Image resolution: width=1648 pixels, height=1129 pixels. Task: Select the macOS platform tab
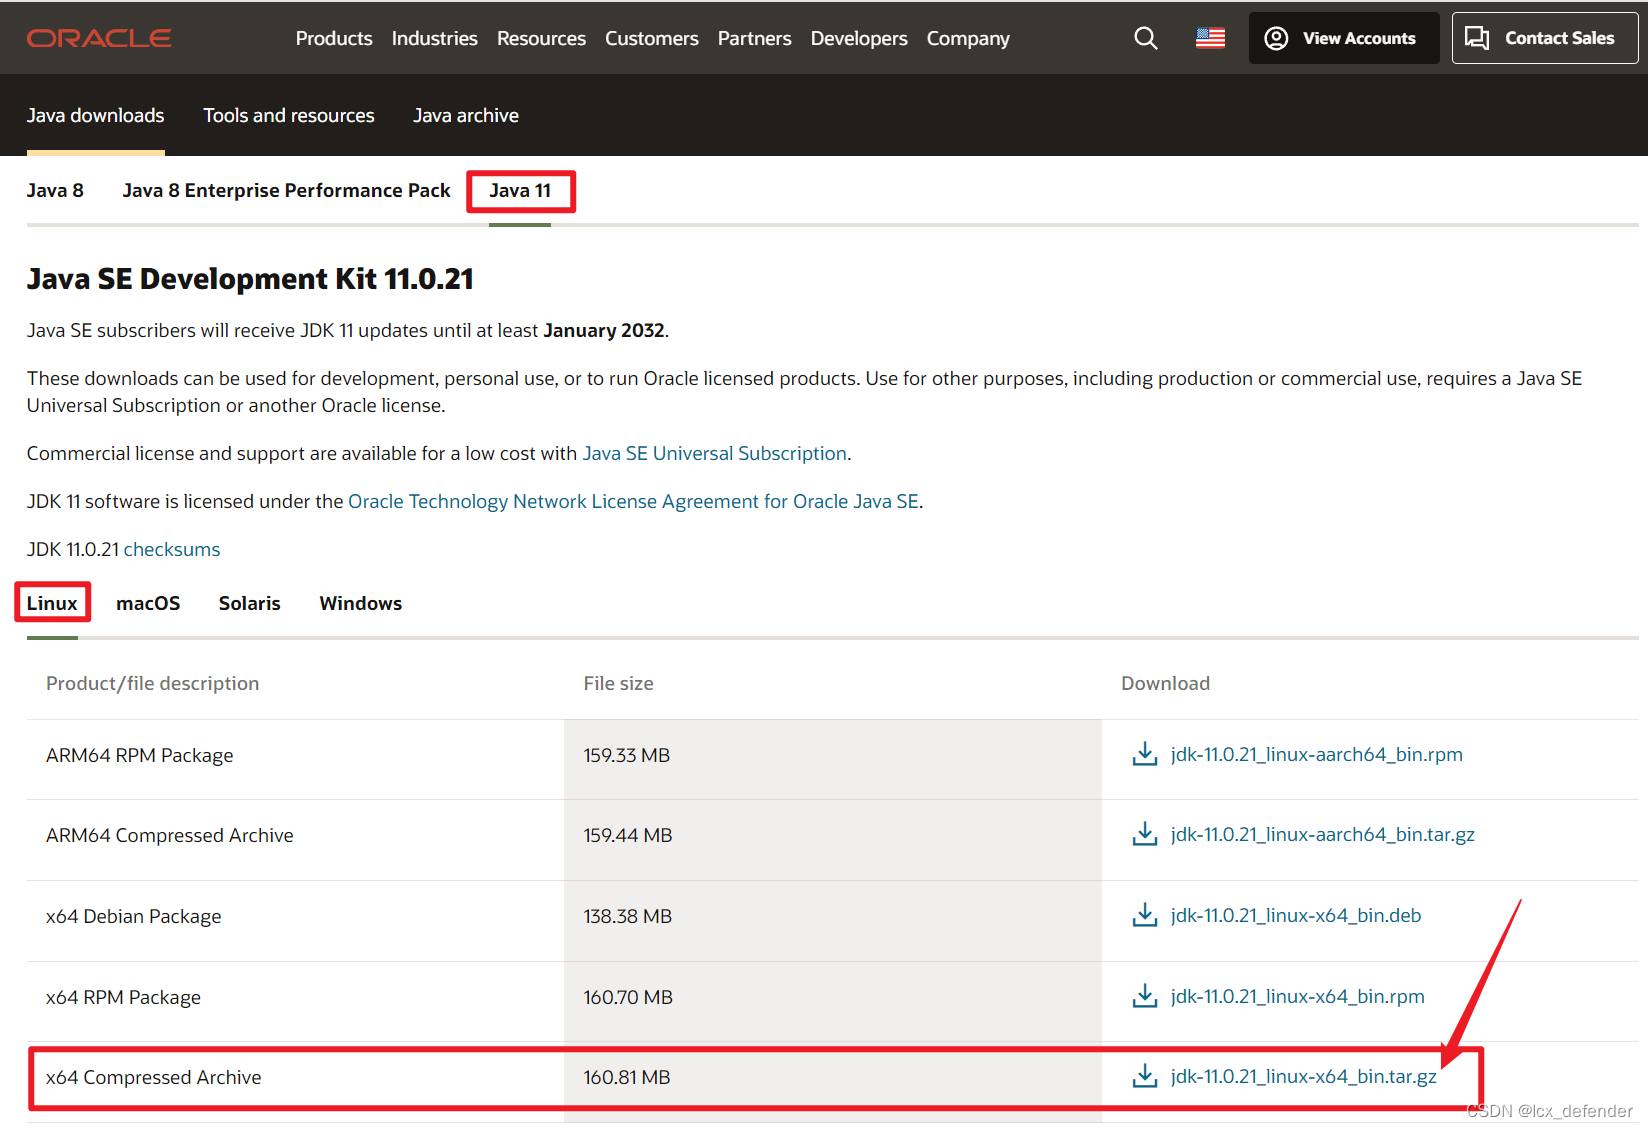148,603
